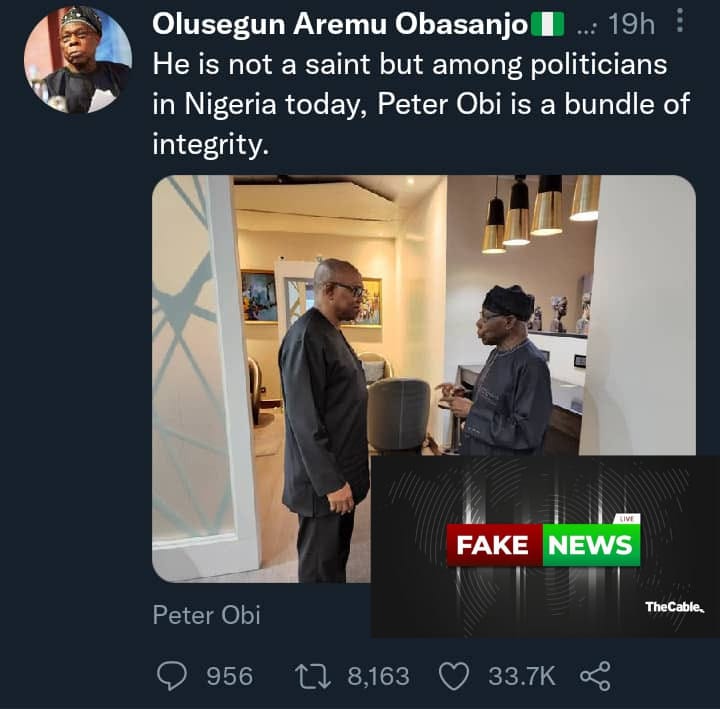Tap the retweet arrows icon
The image size is (720, 709).
pos(313,677)
